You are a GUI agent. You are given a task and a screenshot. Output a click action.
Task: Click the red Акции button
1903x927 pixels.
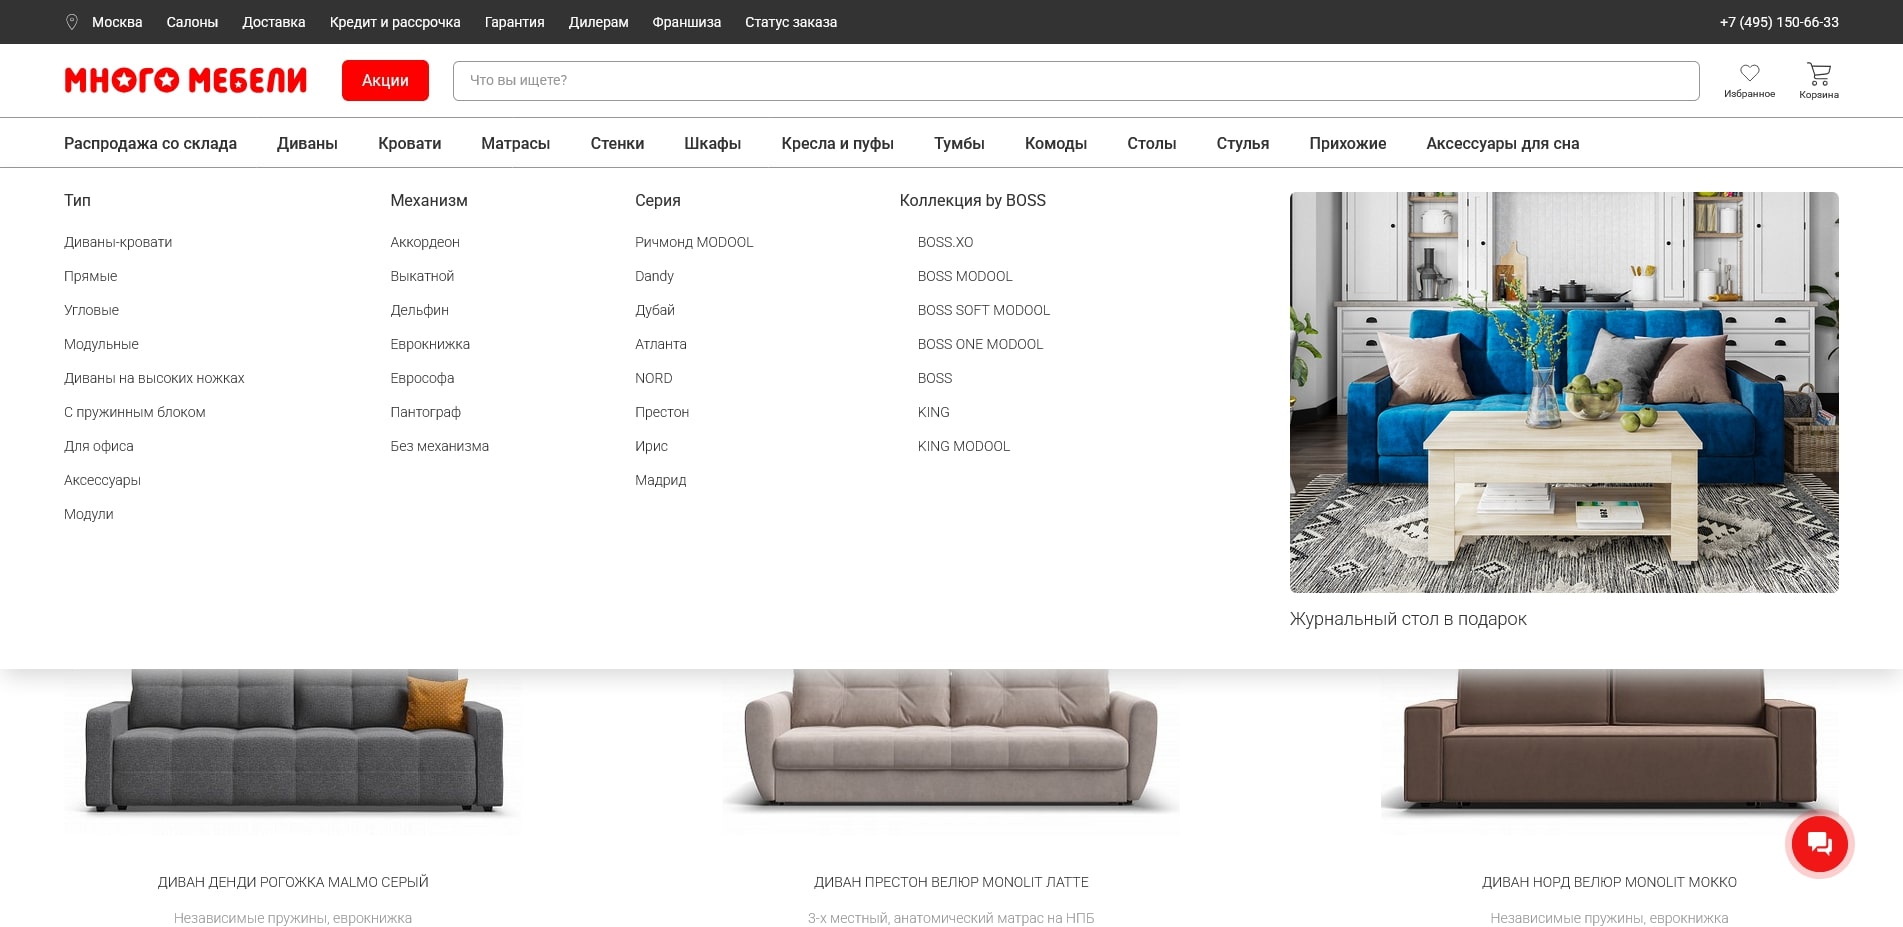[x=385, y=81]
